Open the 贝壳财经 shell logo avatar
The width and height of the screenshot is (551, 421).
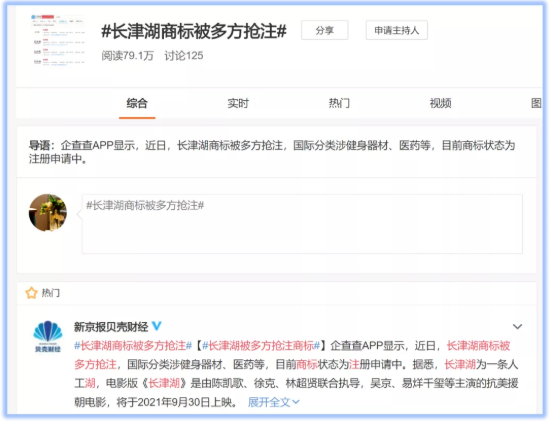48,336
